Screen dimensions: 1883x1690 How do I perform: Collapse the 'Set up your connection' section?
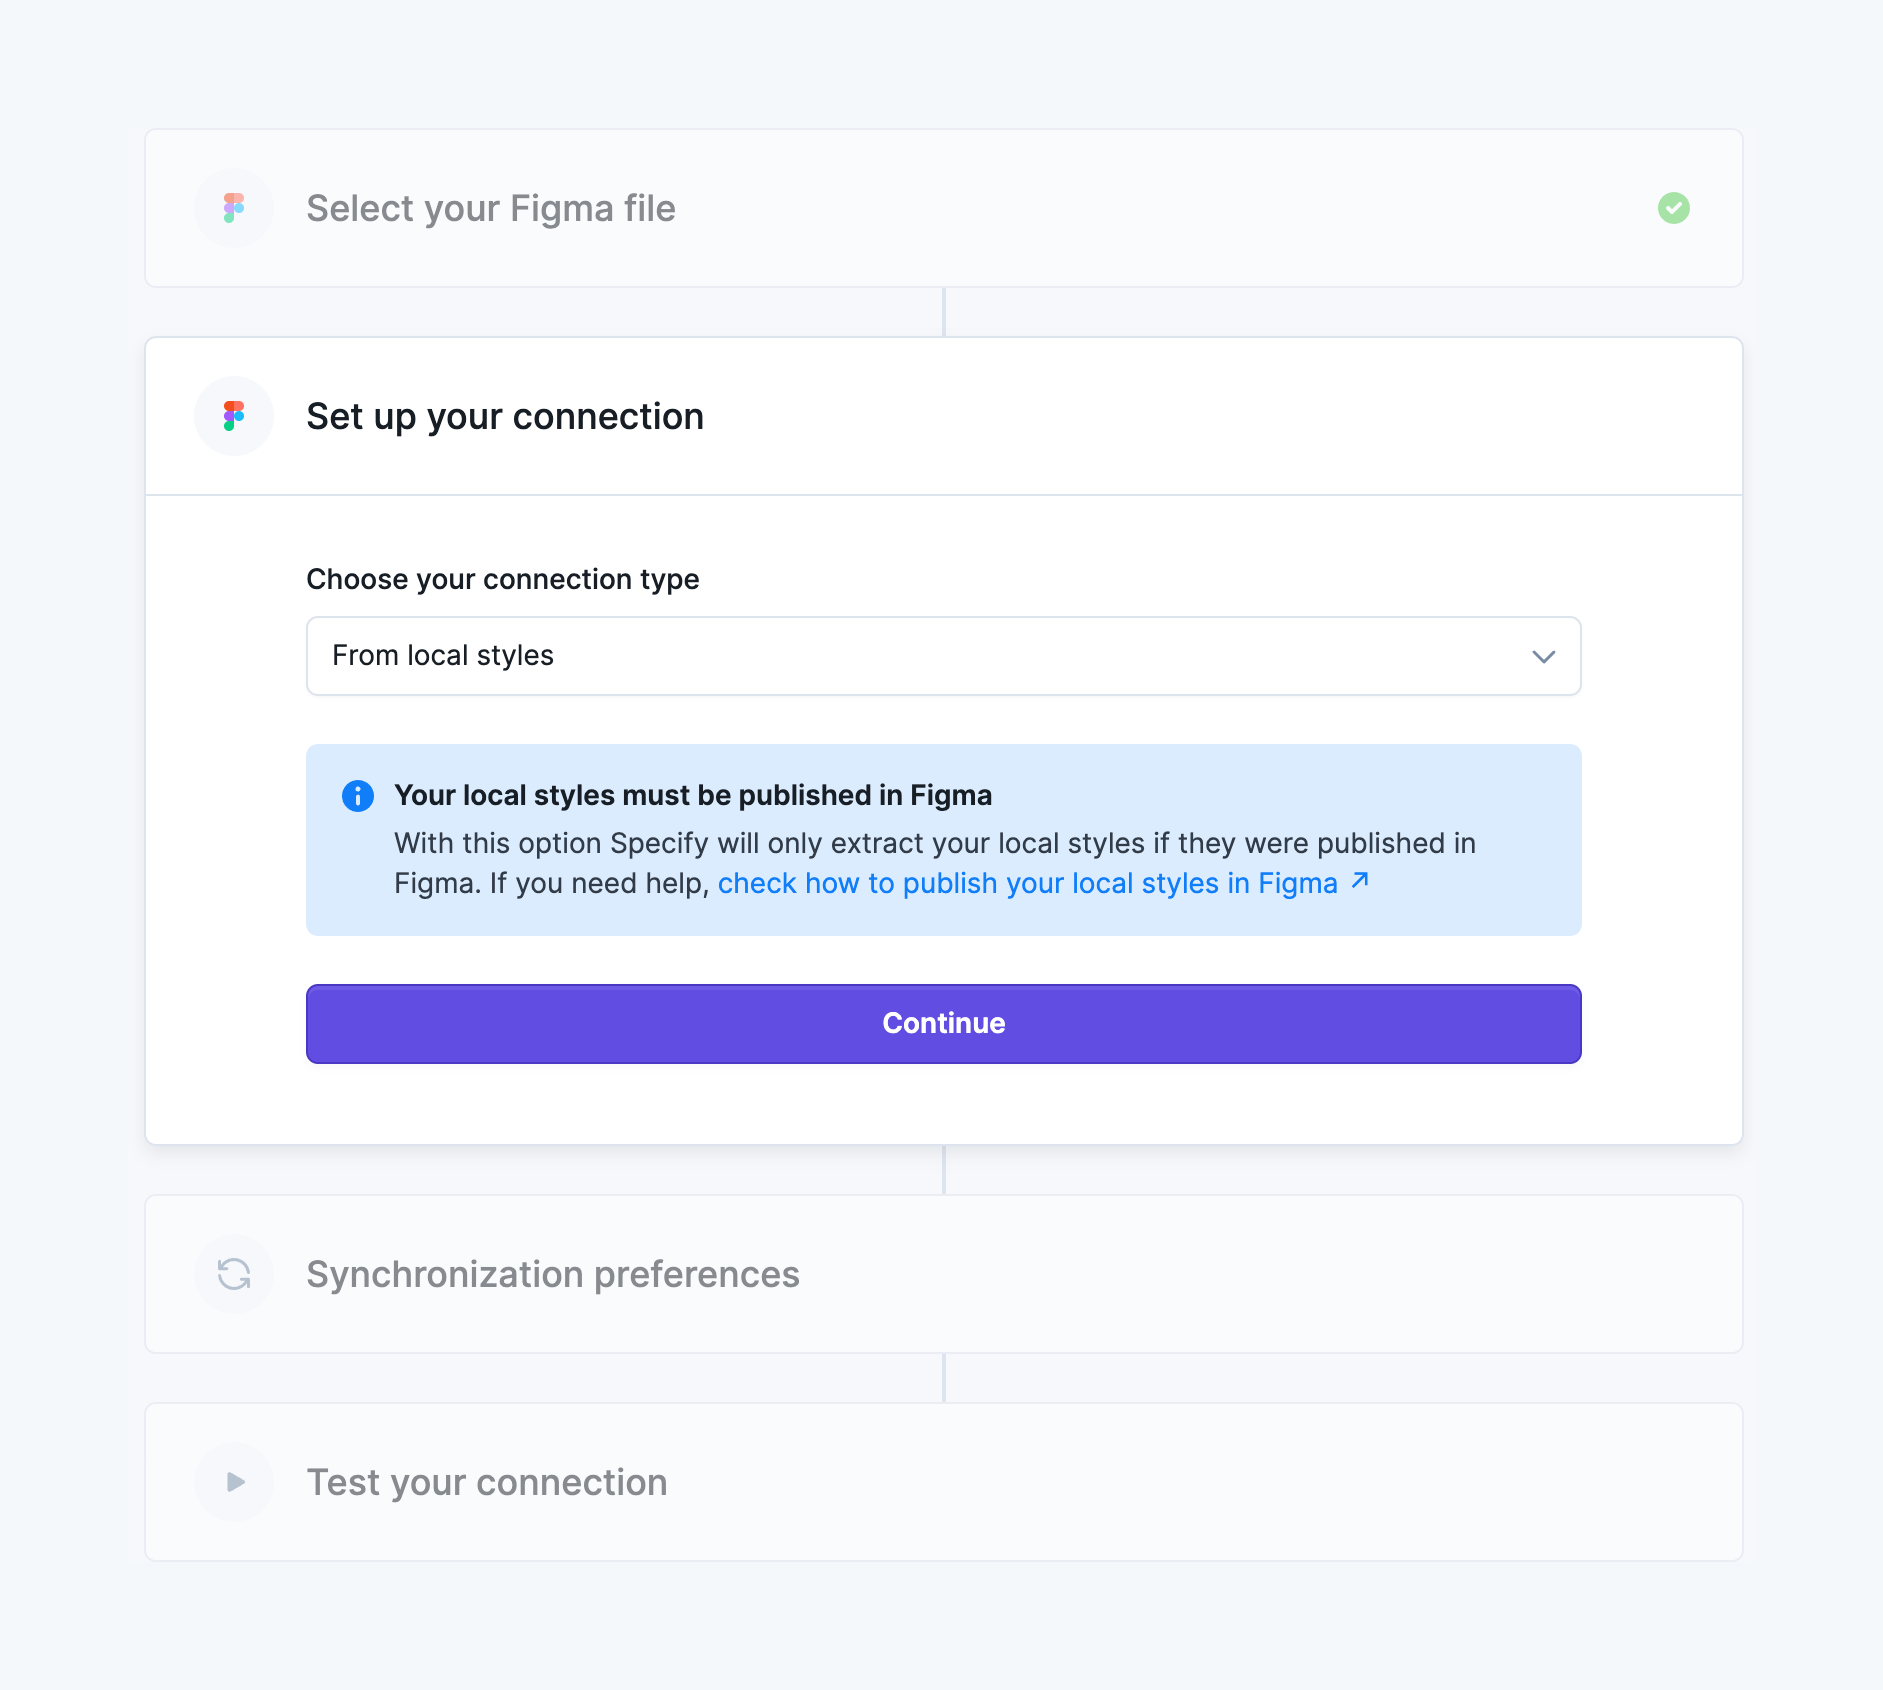click(504, 415)
